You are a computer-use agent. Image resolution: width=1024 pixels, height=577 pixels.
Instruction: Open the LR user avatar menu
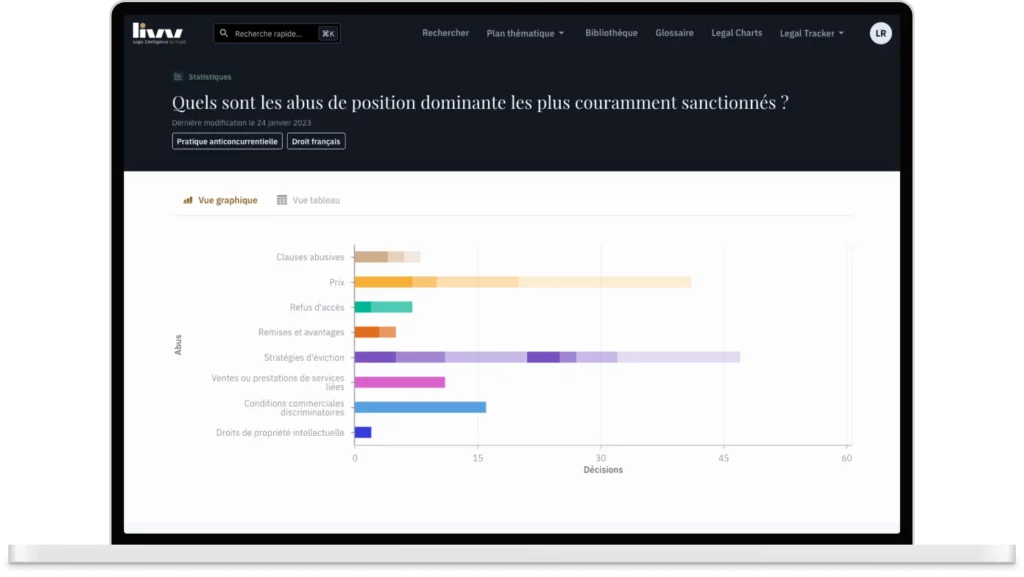(x=880, y=33)
